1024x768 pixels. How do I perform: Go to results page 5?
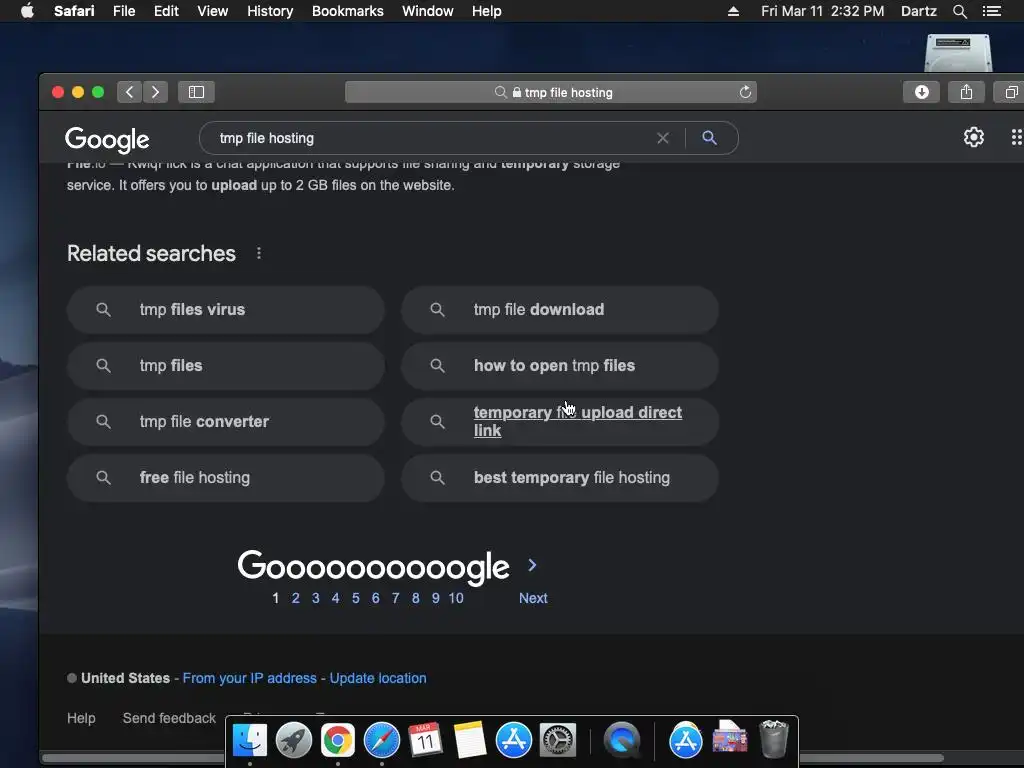click(355, 598)
